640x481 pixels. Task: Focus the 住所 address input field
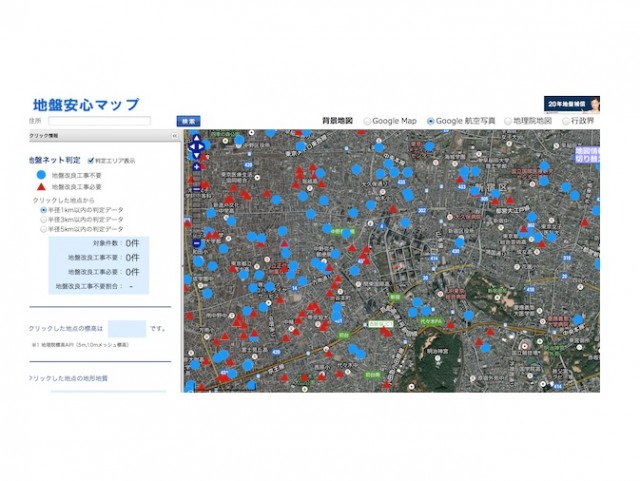tap(102, 121)
